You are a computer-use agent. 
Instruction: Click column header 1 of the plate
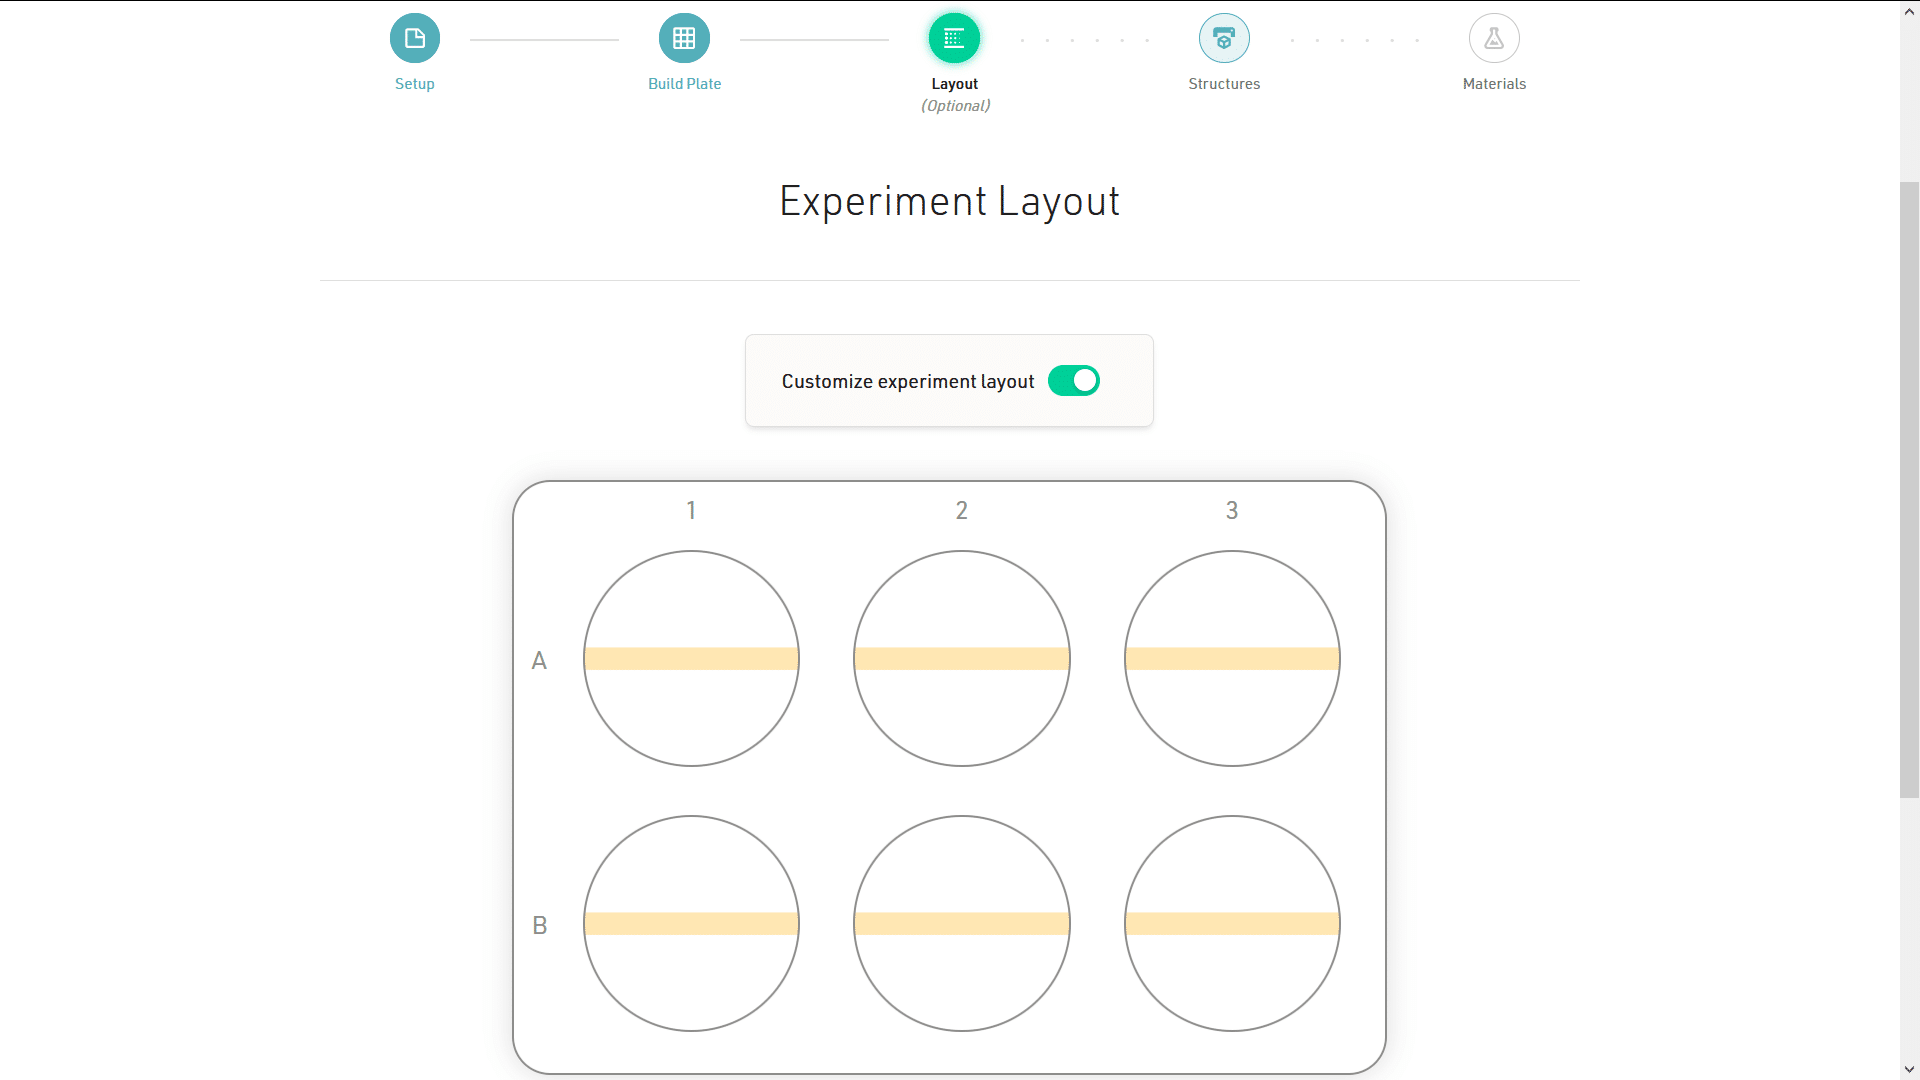[x=691, y=510]
